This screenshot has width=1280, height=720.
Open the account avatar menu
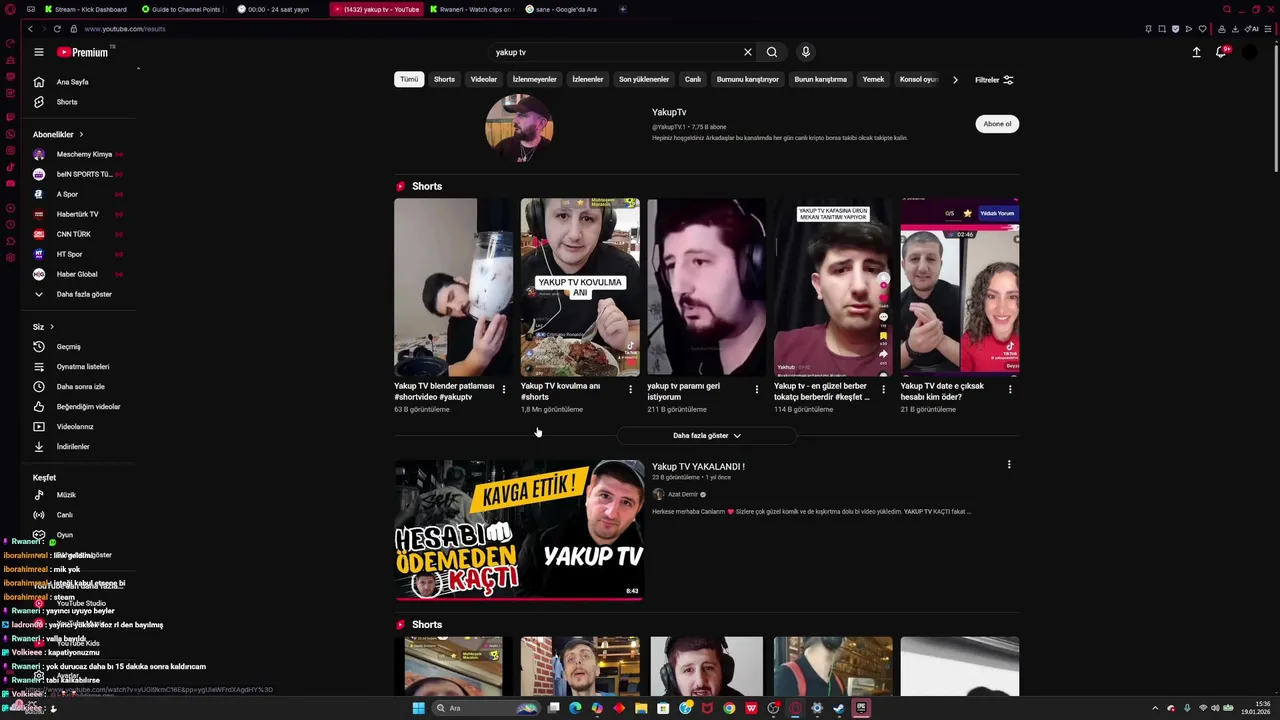coord(1249,52)
